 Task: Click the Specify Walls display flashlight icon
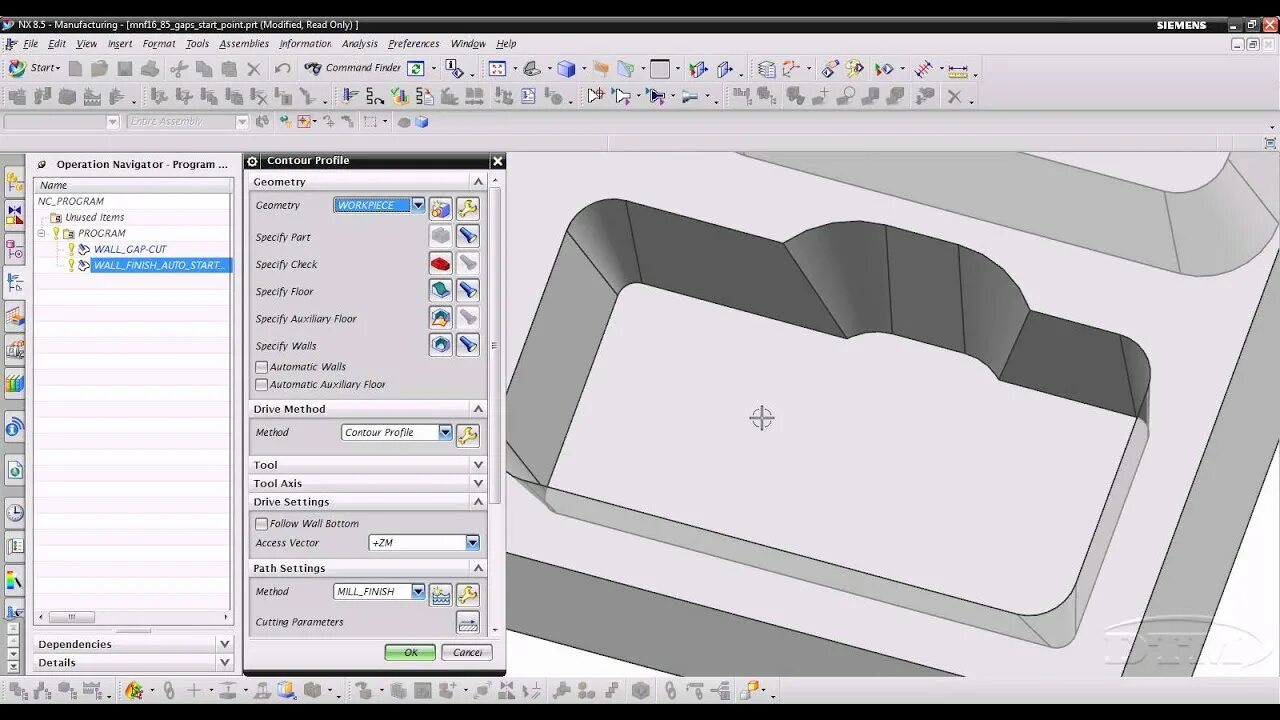click(x=467, y=345)
